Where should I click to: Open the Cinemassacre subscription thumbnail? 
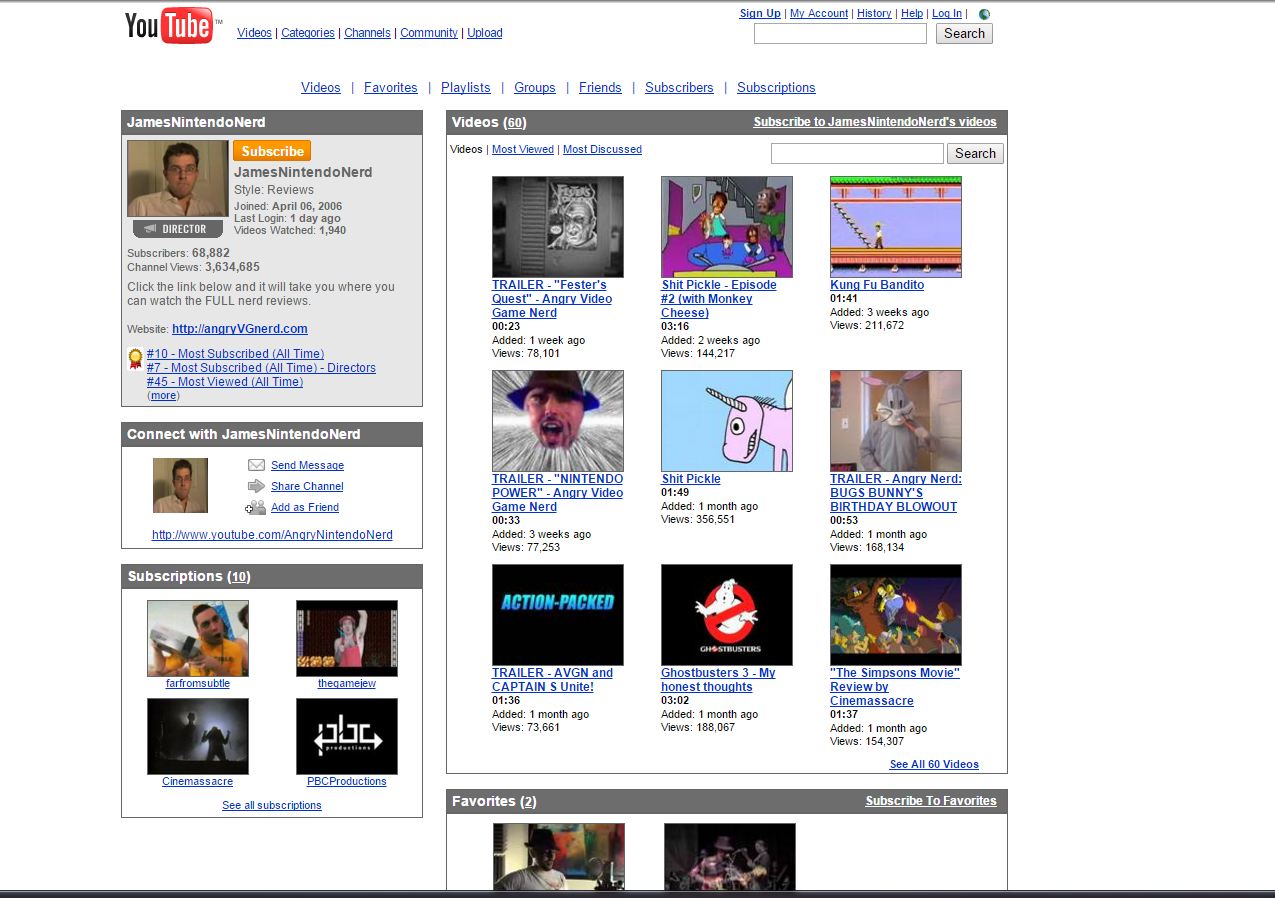pos(198,736)
